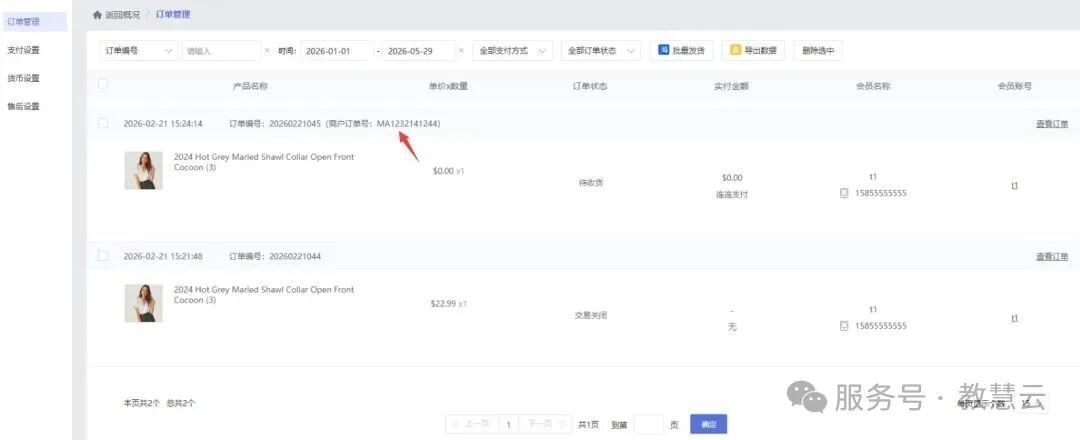The height and width of the screenshot is (440, 1080).
Task: Click phone icon in second order row
Action: pos(844,326)
